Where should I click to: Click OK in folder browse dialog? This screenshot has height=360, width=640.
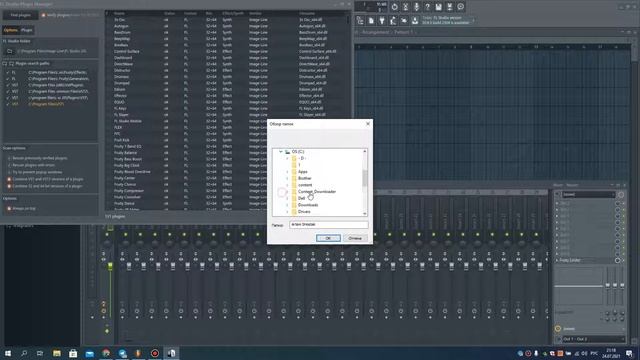tap(328, 238)
